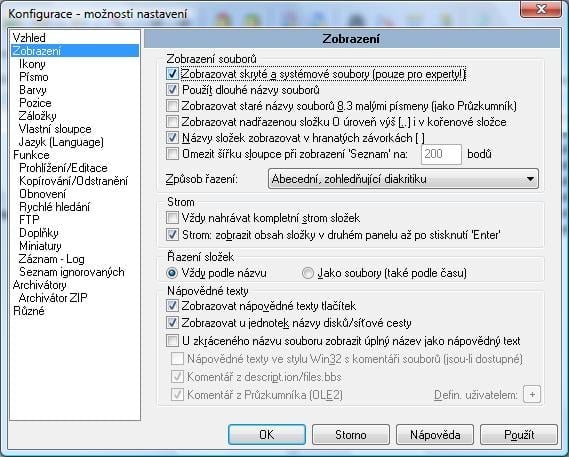
Task: Go to 'Rychlé hledání' settings page
Action: 54,207
